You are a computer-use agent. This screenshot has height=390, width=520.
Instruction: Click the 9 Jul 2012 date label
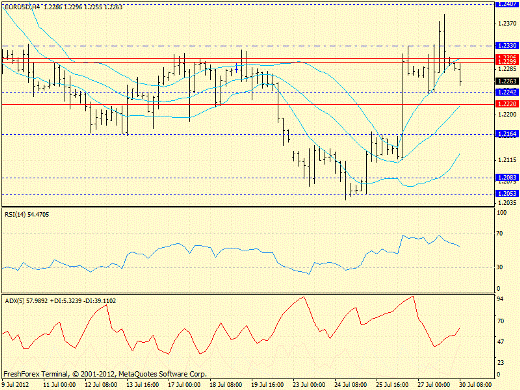[x=16, y=385]
